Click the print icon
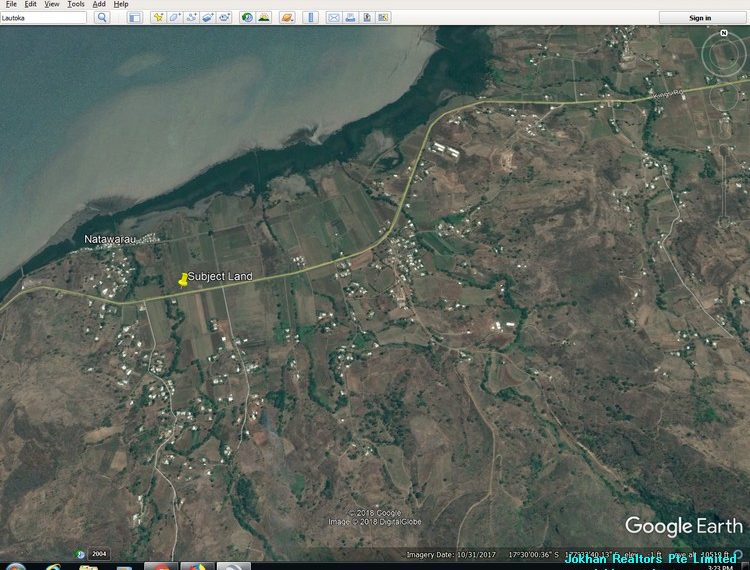The height and width of the screenshot is (570, 750). 350,18
